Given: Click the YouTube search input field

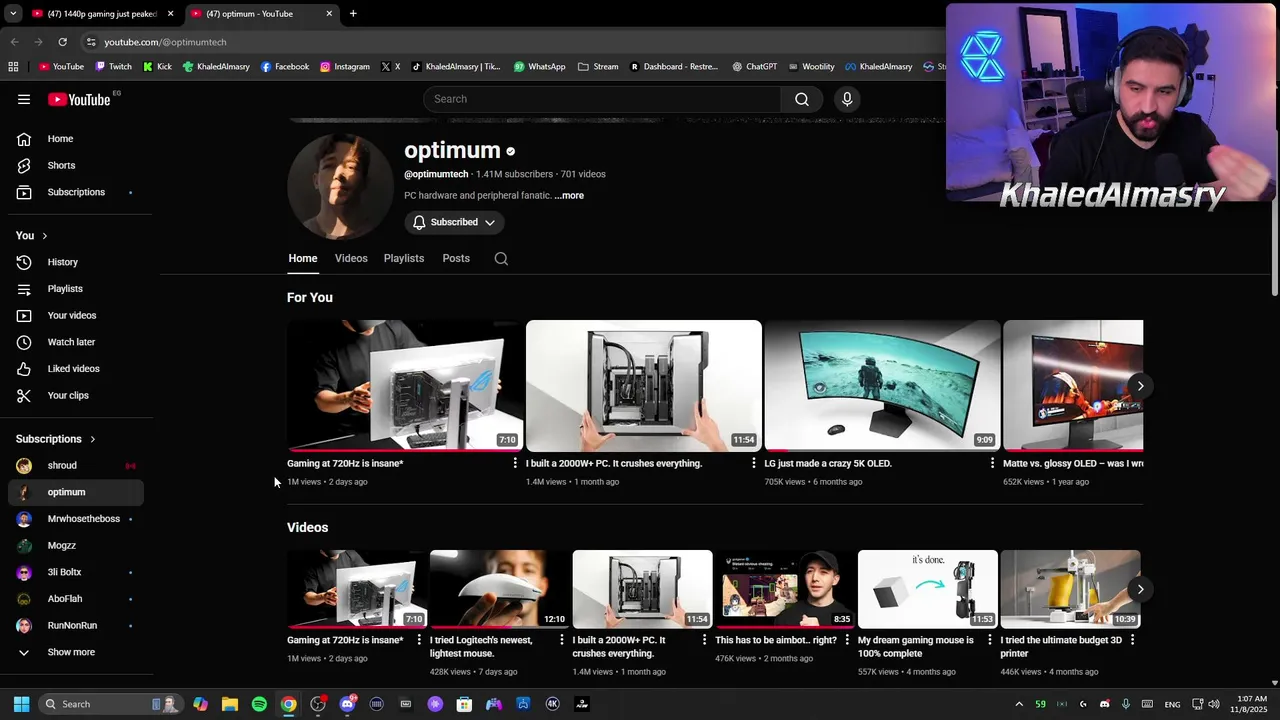Looking at the screenshot, I should [602, 99].
